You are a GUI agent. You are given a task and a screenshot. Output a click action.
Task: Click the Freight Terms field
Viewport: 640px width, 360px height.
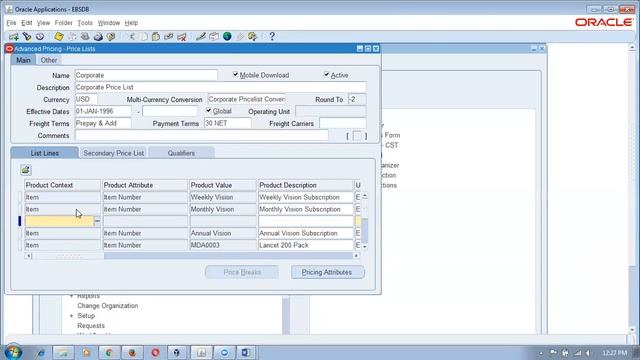(x=103, y=123)
